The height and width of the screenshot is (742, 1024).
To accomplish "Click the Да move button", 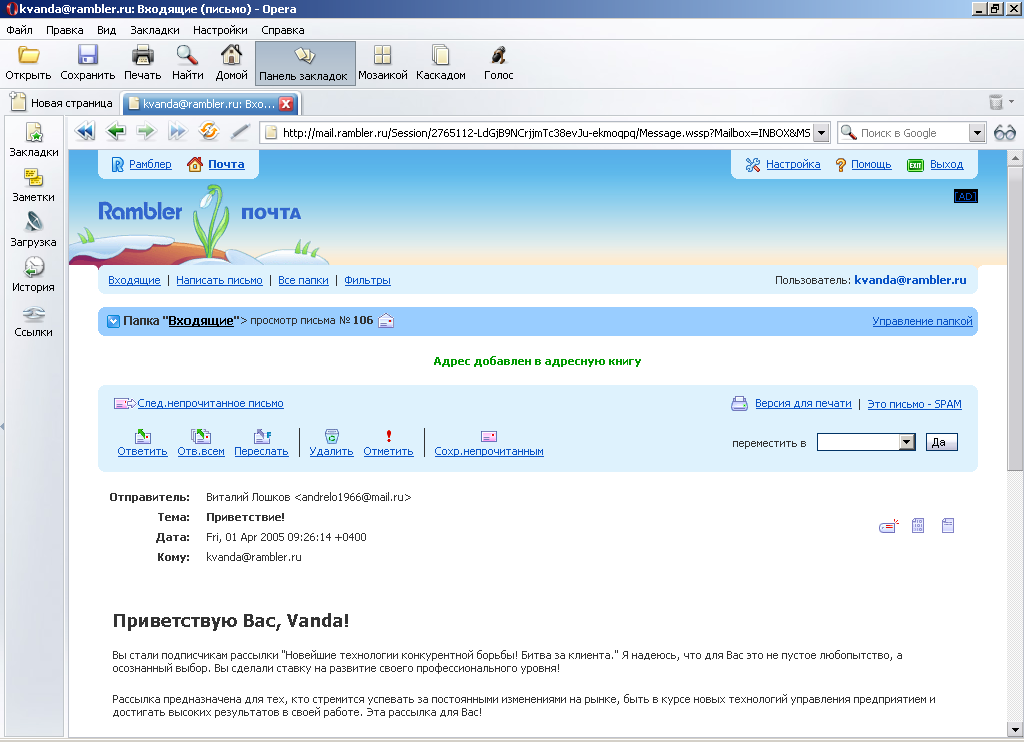I will [942, 442].
